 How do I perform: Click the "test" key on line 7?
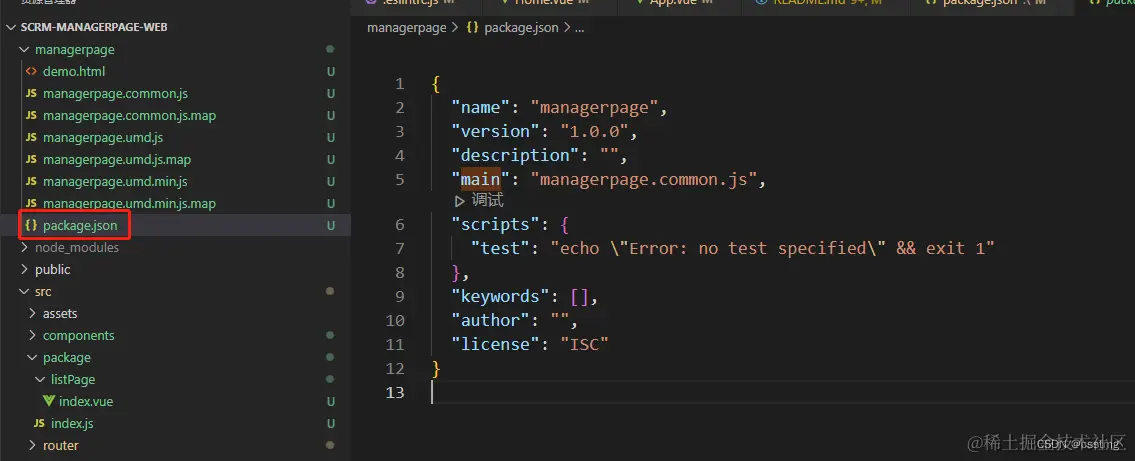(501, 248)
